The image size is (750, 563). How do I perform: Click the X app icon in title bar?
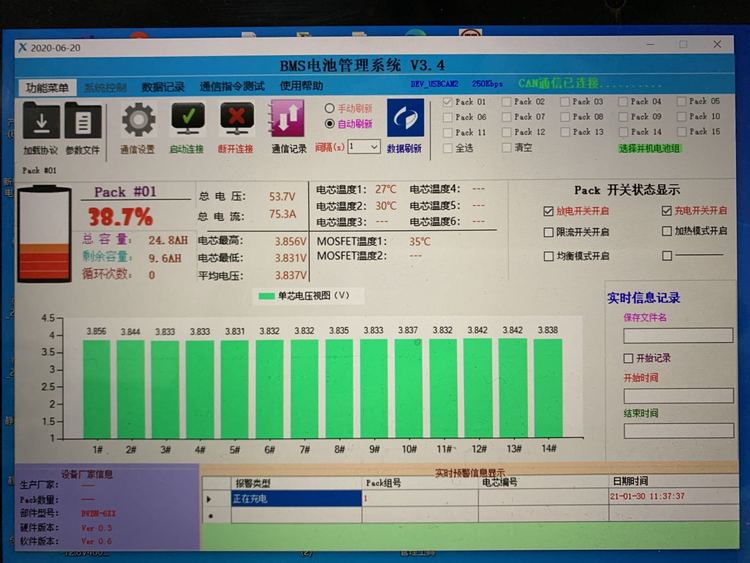click(x=22, y=47)
